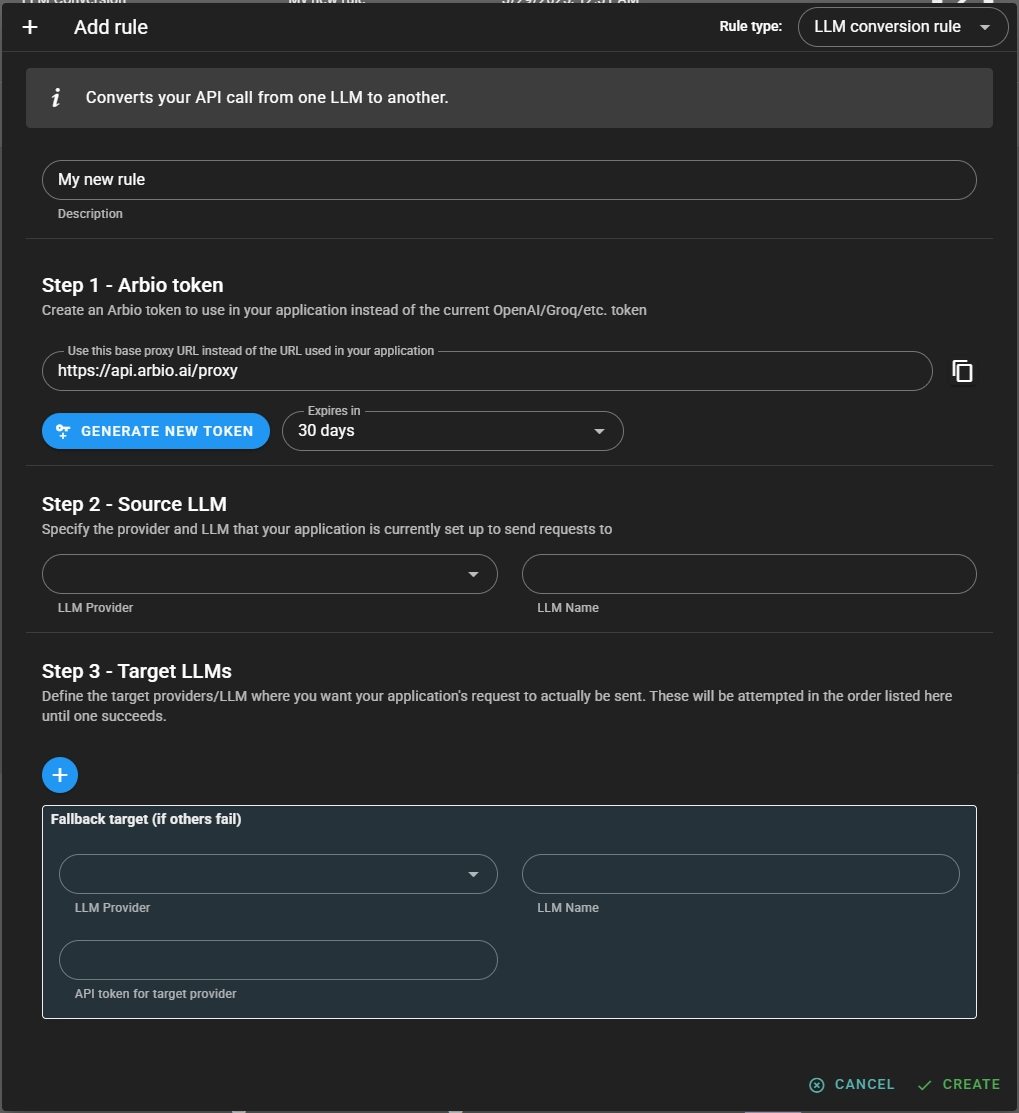Focus the rule Description field
1019x1113 pixels.
point(508,180)
